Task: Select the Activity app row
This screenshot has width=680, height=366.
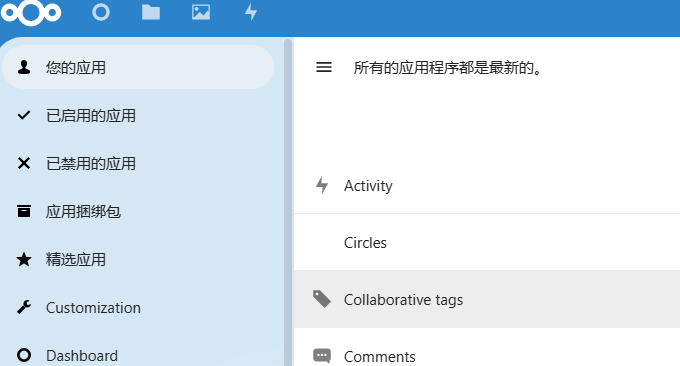Action: (487, 185)
